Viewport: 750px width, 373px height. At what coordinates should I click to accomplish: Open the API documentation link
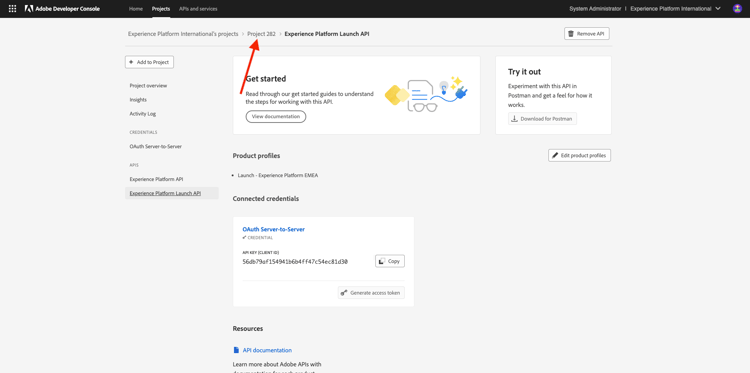266,350
